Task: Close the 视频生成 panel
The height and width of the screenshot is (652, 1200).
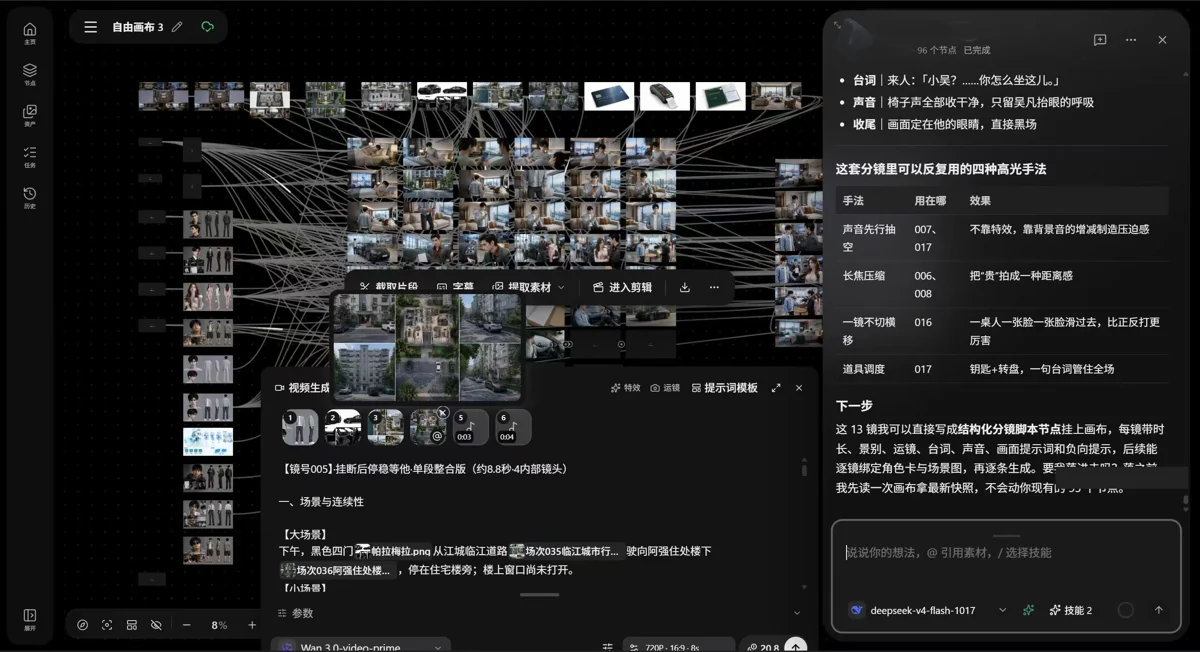Action: pos(799,388)
